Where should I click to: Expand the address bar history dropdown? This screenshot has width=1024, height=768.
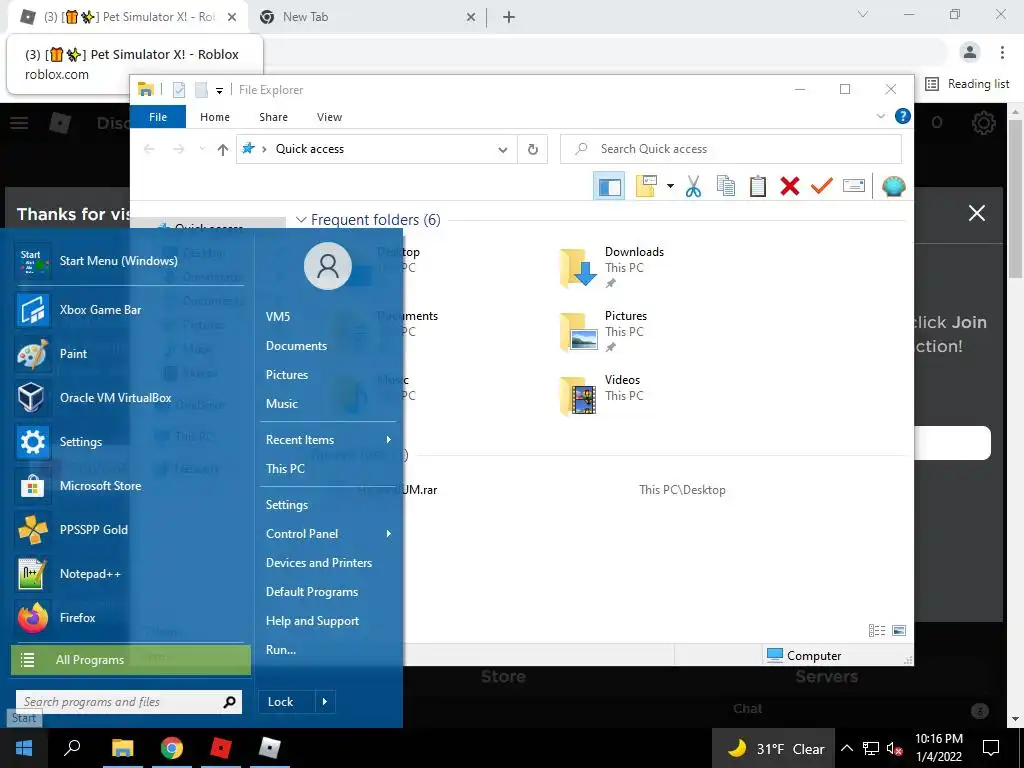[x=502, y=150]
